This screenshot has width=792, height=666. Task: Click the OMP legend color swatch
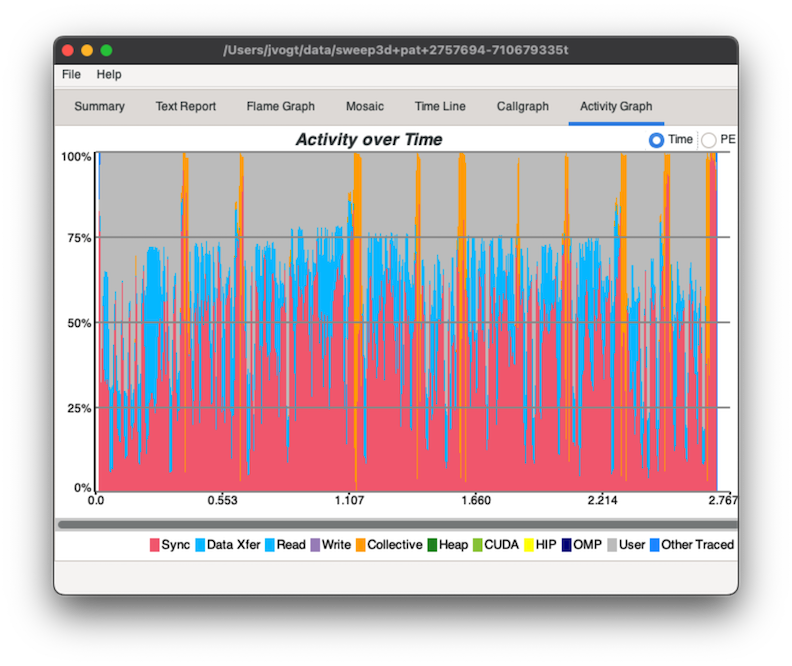(567, 545)
